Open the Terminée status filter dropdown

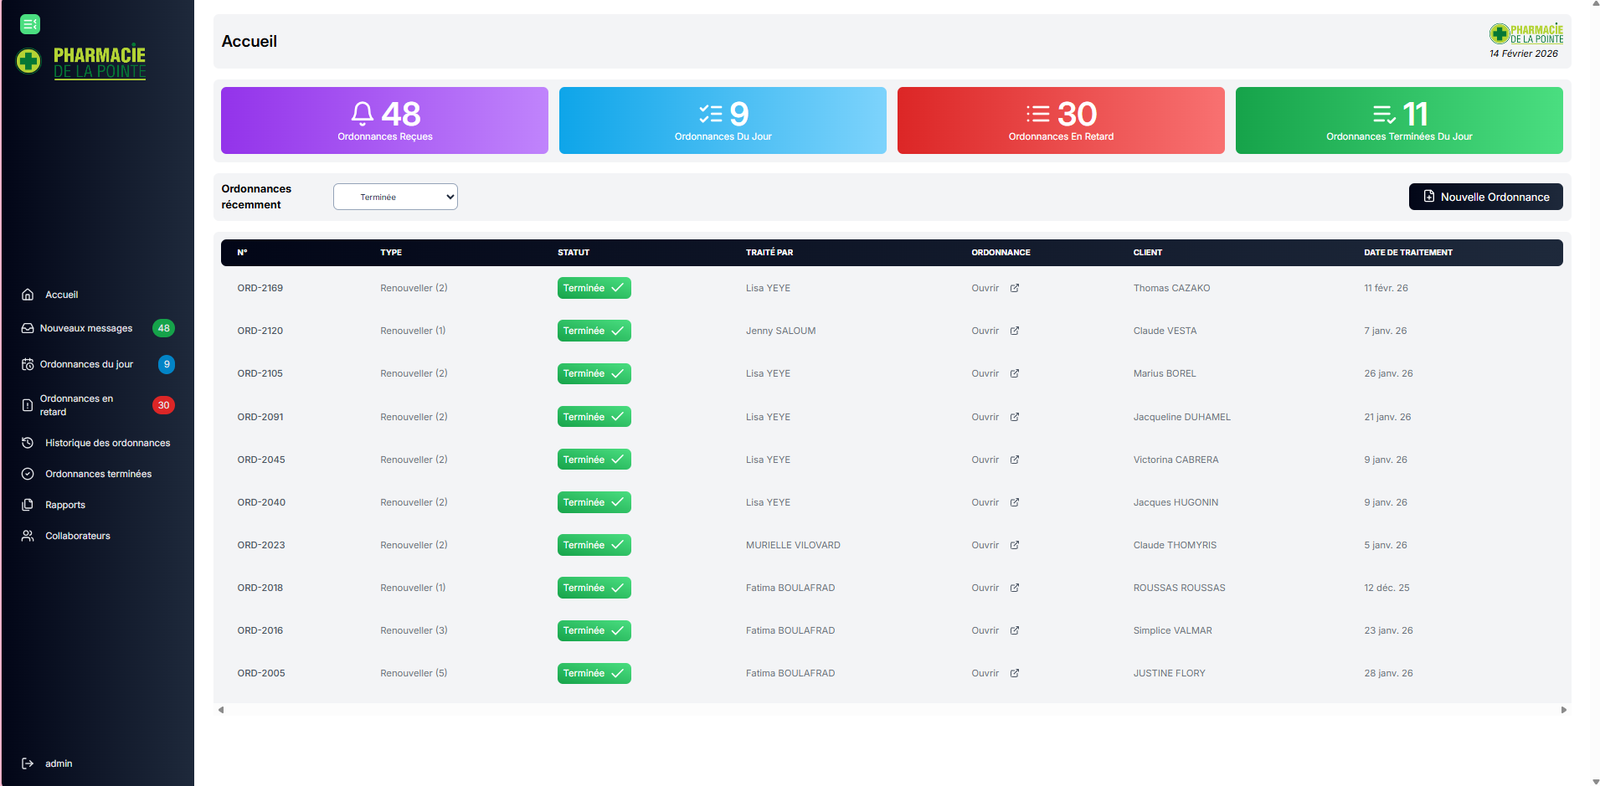coord(395,197)
